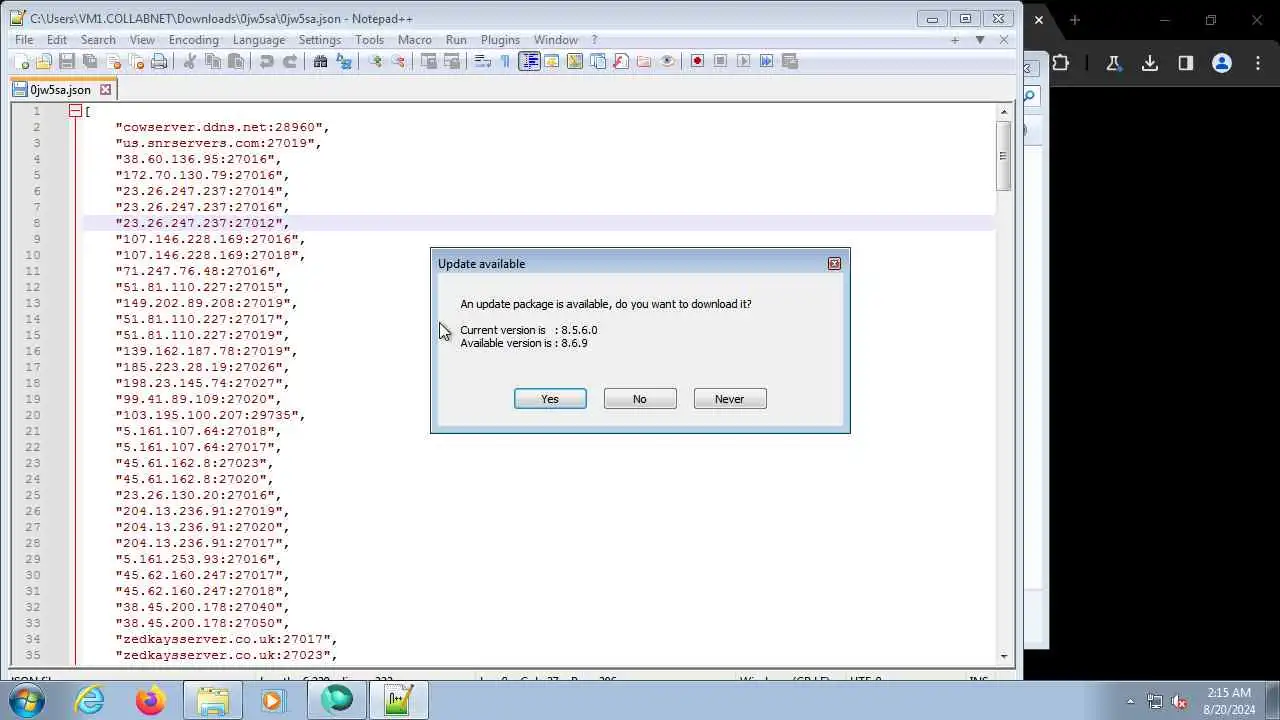The height and width of the screenshot is (720, 1280).
Task: Click Yes to download the update
Action: [x=550, y=399]
